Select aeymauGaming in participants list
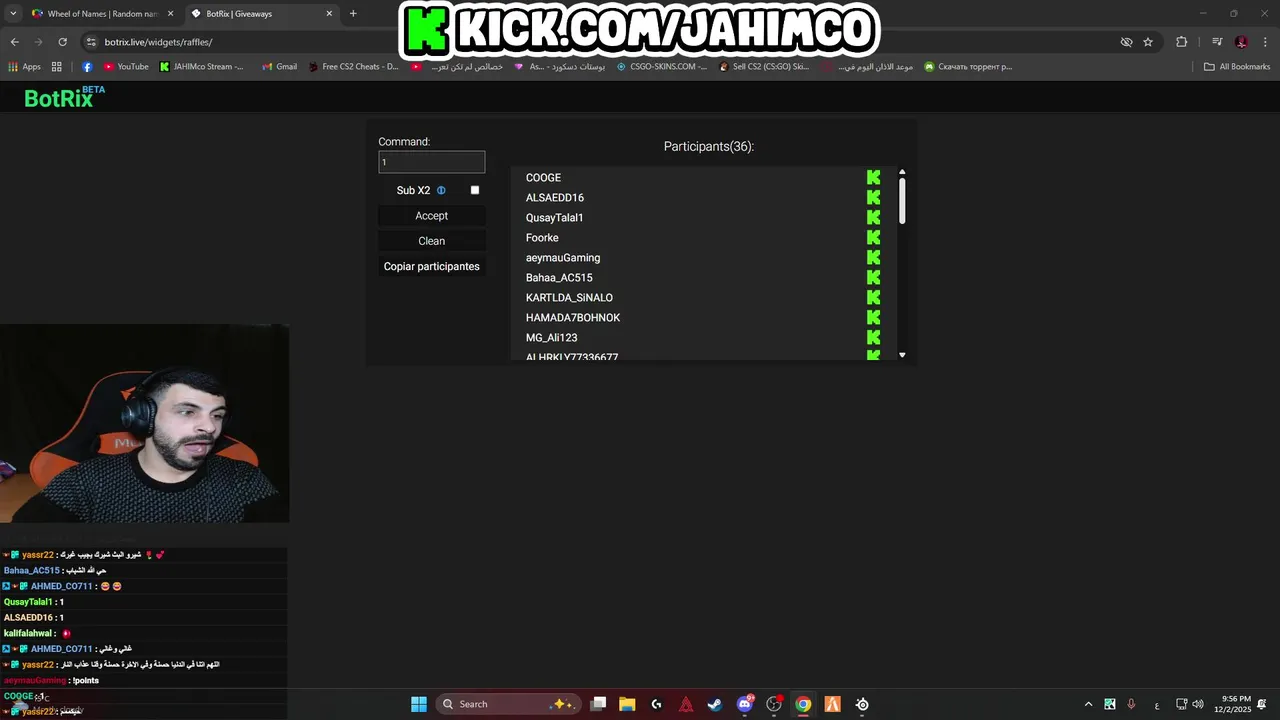Image resolution: width=1280 pixels, height=720 pixels. click(x=563, y=258)
